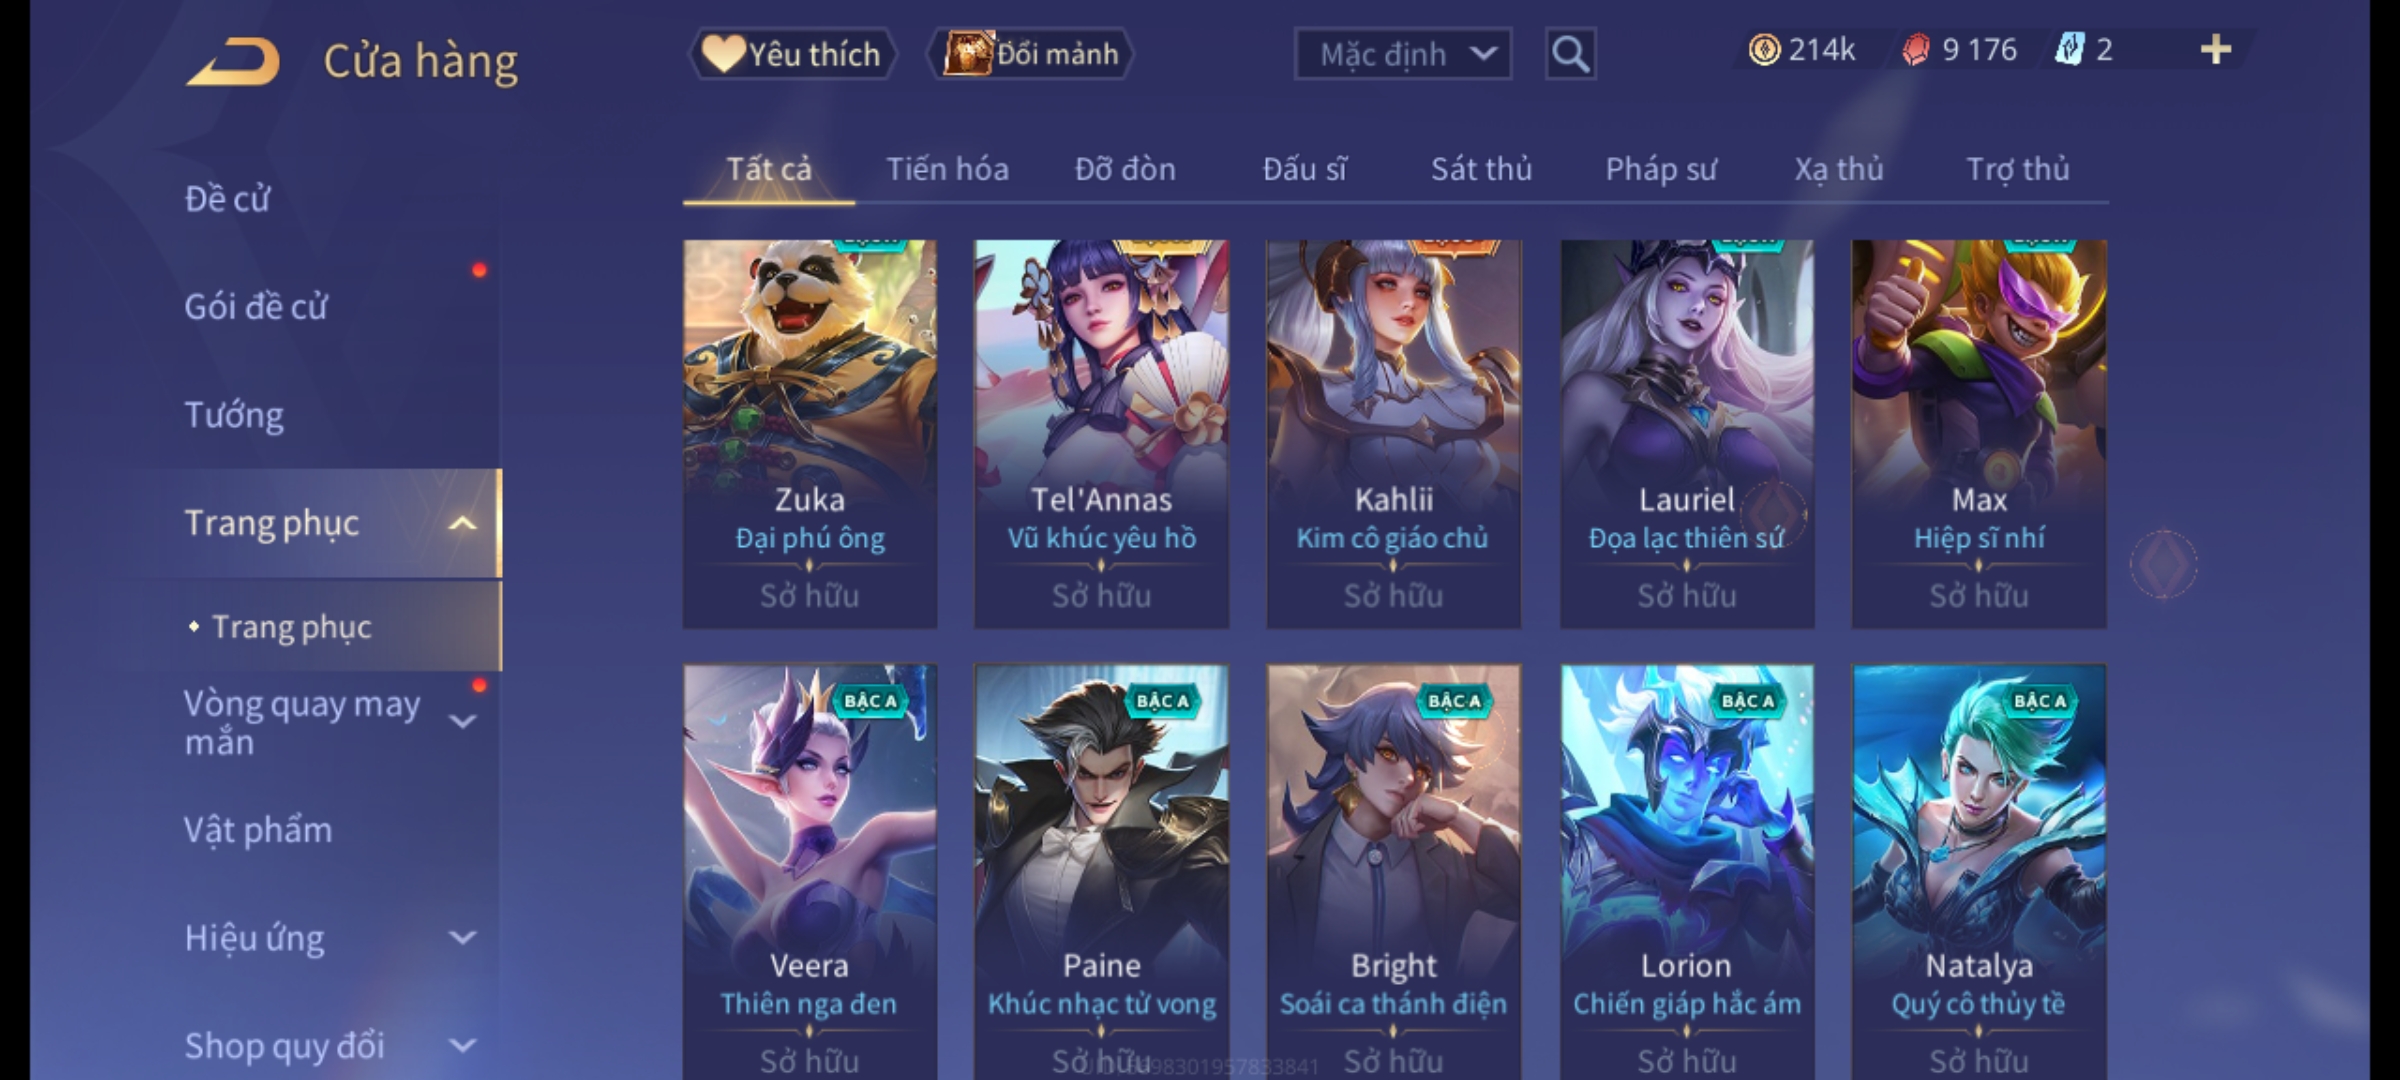
Task: Switch to the Sát thủ tab
Action: click(1481, 169)
